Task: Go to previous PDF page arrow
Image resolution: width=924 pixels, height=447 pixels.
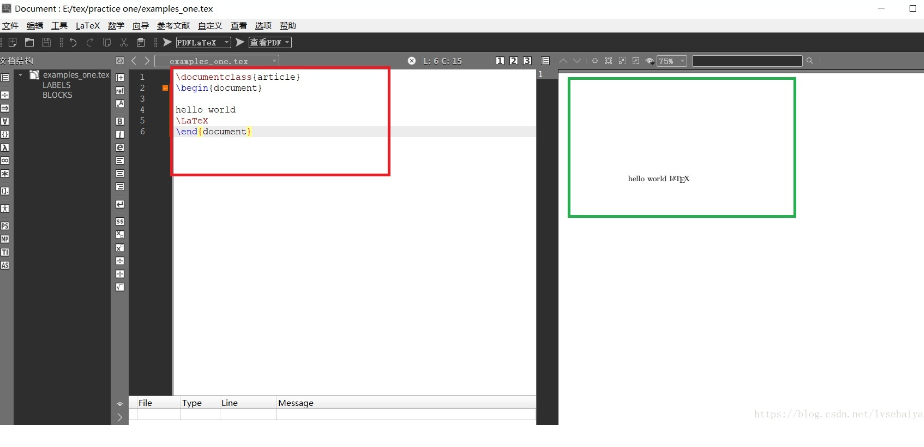Action: [563, 61]
